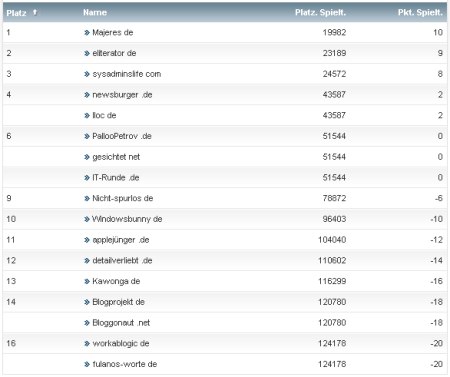This screenshot has height=377, width=450.
Task: Click the arrow icon beside Nicht-spurlos de
Action: pyautogui.click(x=87, y=198)
